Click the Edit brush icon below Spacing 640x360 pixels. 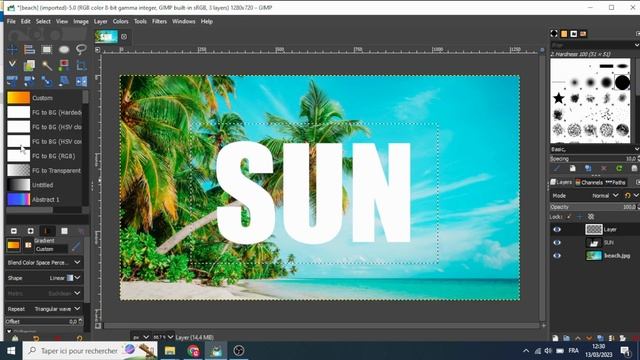pyautogui.click(x=557, y=168)
